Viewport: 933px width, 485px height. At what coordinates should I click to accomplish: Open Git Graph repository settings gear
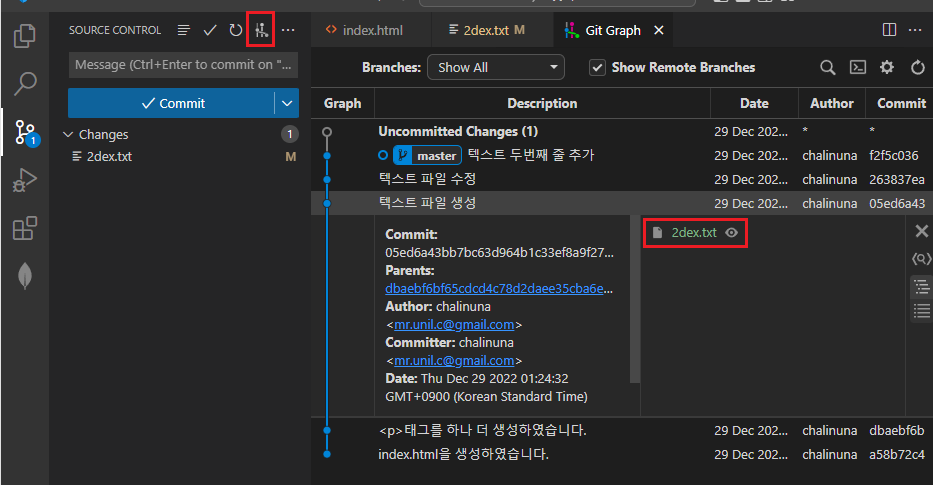(x=887, y=67)
